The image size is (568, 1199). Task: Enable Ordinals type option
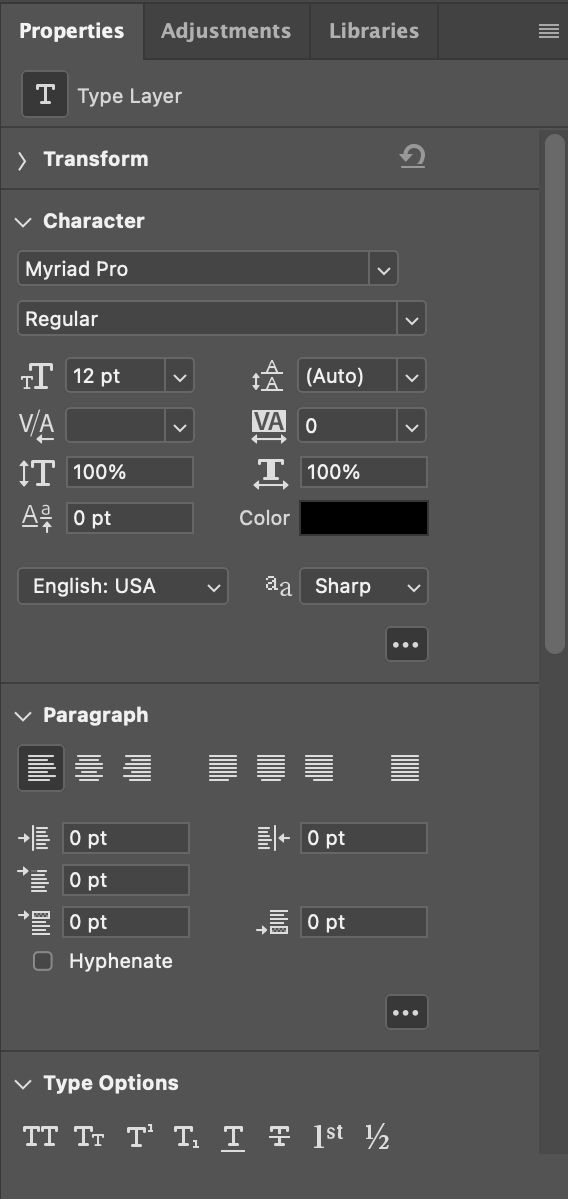(x=328, y=1136)
